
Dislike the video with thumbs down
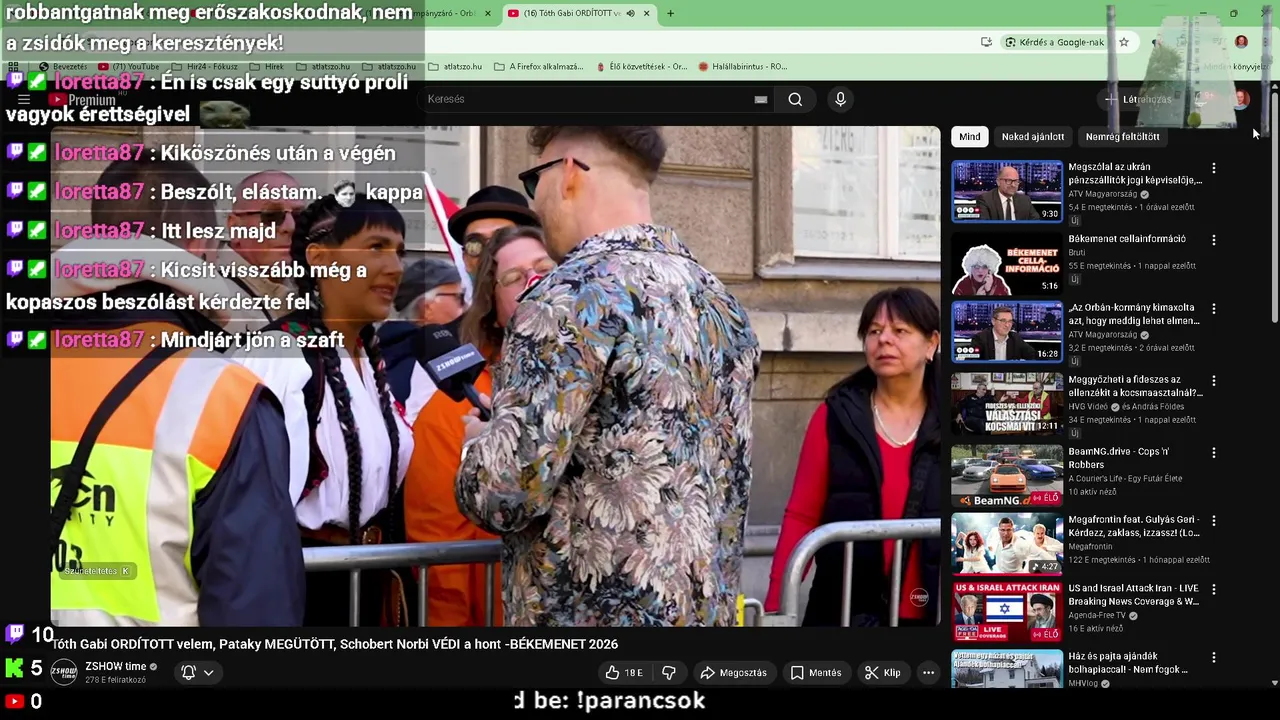coord(670,673)
